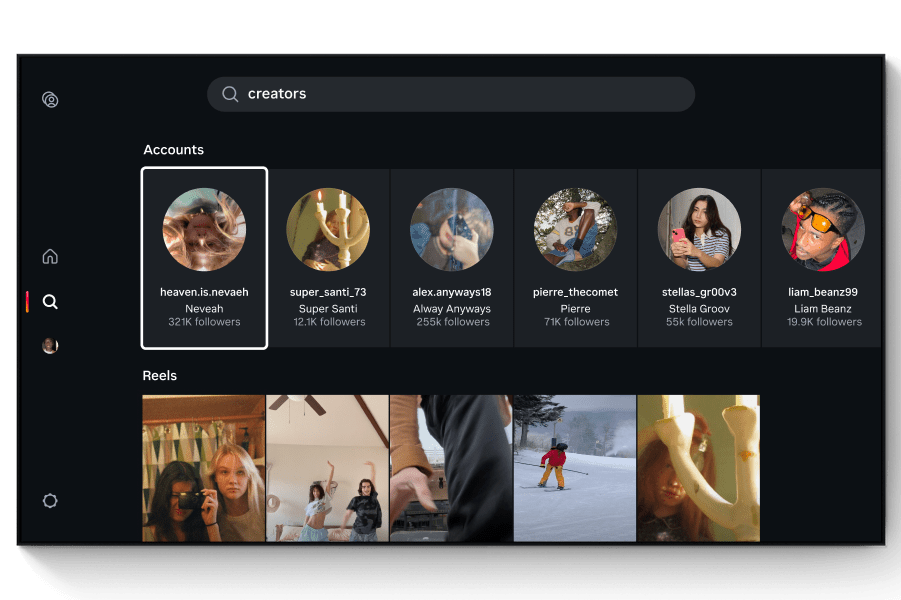Play the reel with candelabra and redhead
The width and height of the screenshot is (901, 600).
click(x=699, y=468)
